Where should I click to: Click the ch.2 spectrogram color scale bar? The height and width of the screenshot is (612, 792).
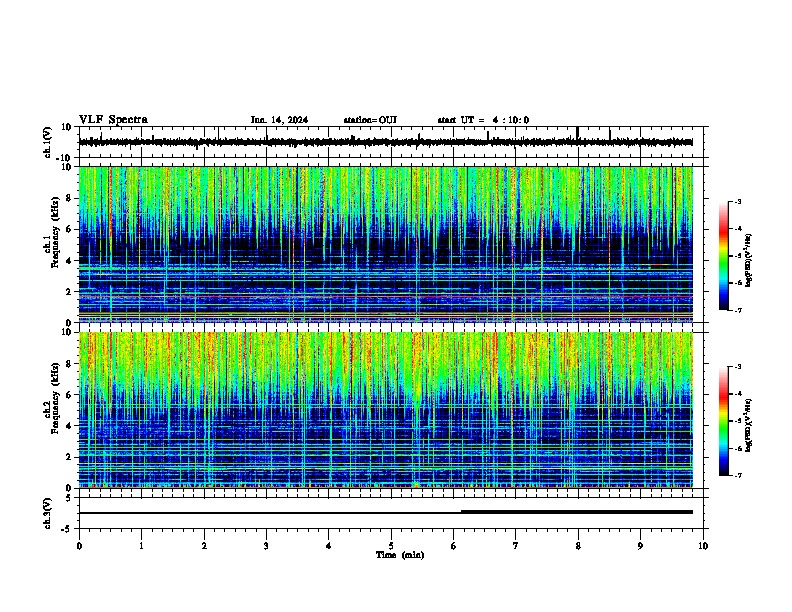click(x=724, y=421)
